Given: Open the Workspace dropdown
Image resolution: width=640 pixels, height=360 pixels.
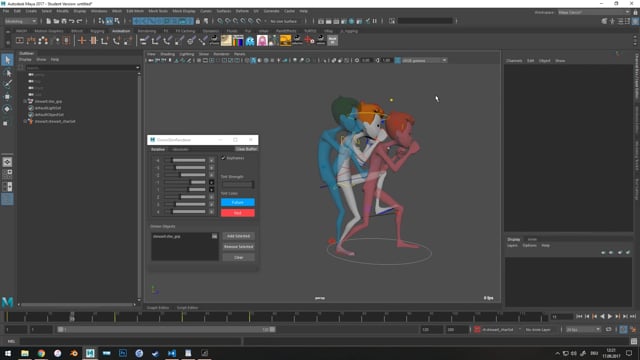Looking at the screenshot, I should [x=594, y=12].
